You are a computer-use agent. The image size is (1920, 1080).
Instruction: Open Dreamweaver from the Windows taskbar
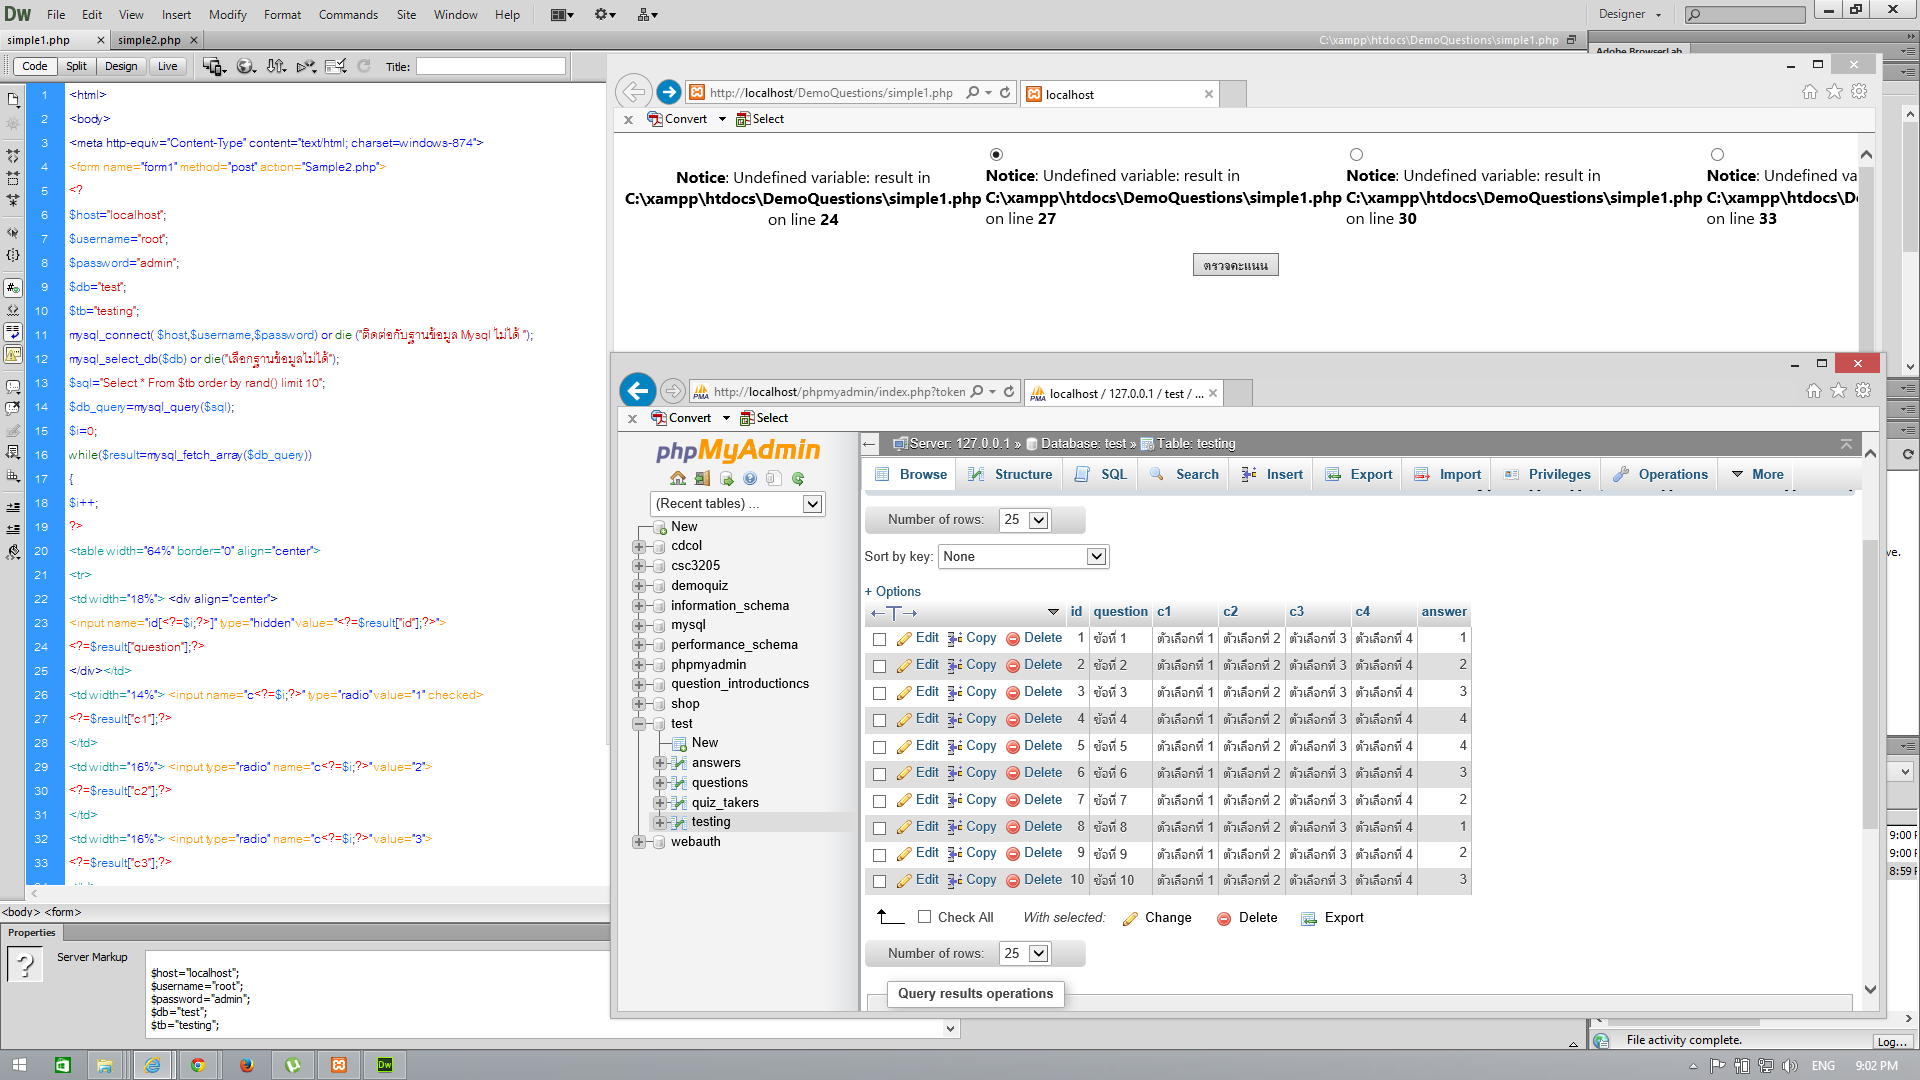pyautogui.click(x=385, y=1065)
